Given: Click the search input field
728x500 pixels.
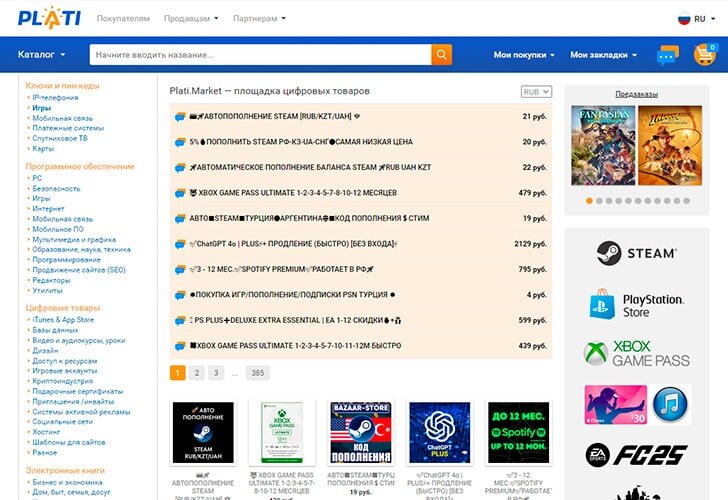Looking at the screenshot, I should tap(260, 55).
